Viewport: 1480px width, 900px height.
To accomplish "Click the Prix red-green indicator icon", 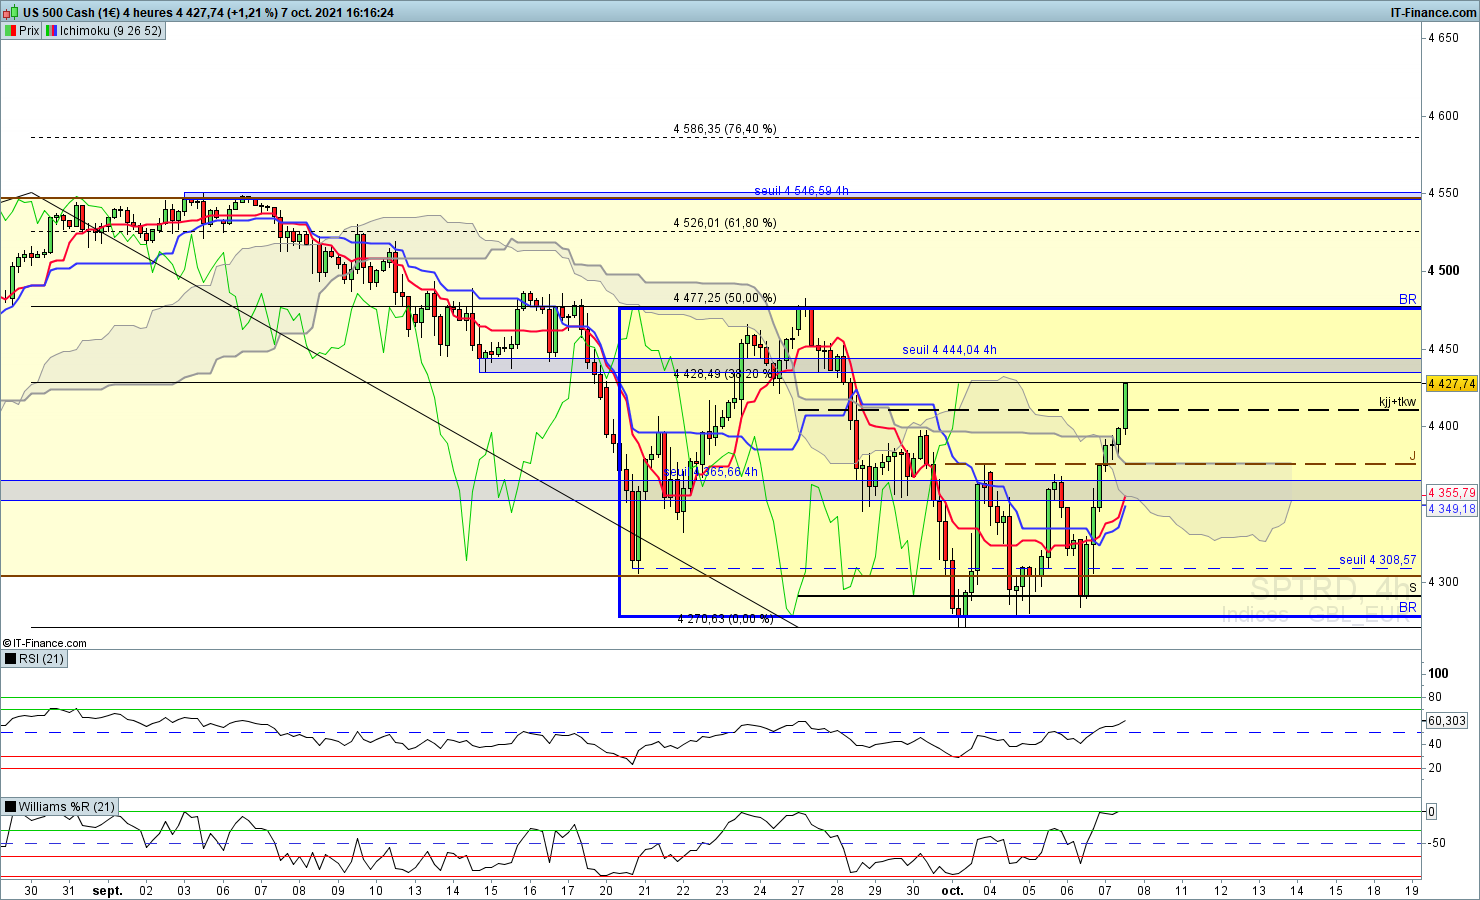I will click(10, 31).
